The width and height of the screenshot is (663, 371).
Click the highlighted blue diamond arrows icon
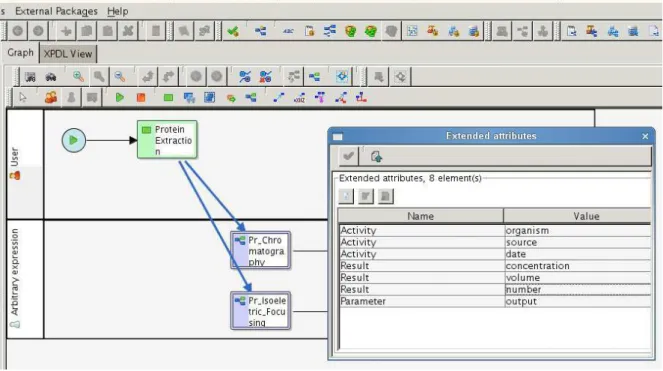pyautogui.click(x=342, y=77)
